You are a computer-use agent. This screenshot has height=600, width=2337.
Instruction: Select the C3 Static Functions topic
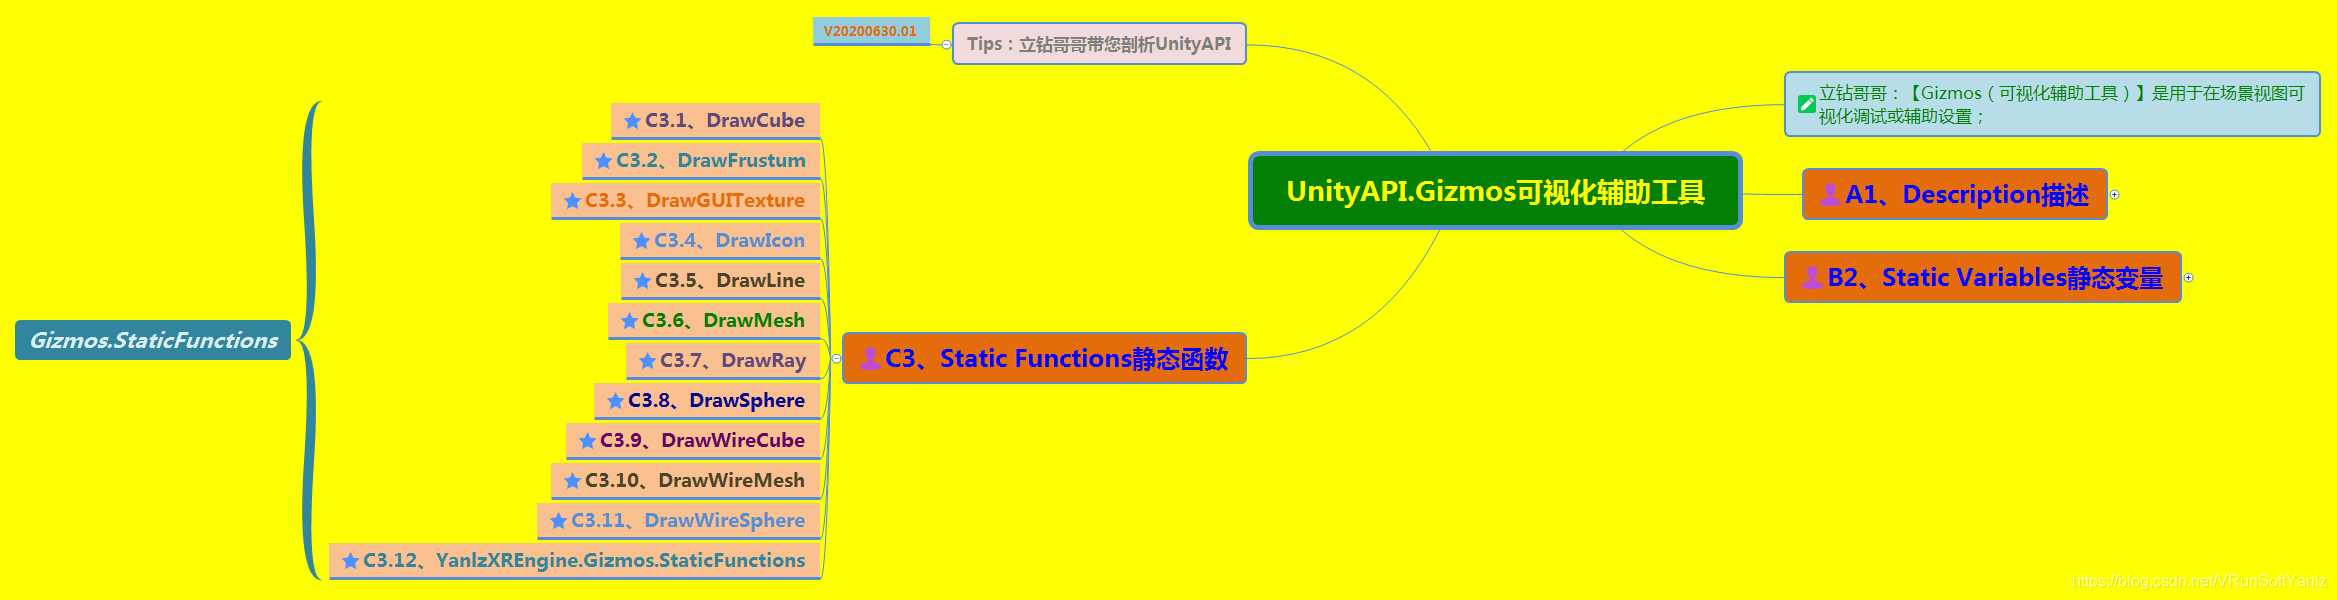click(x=1044, y=358)
